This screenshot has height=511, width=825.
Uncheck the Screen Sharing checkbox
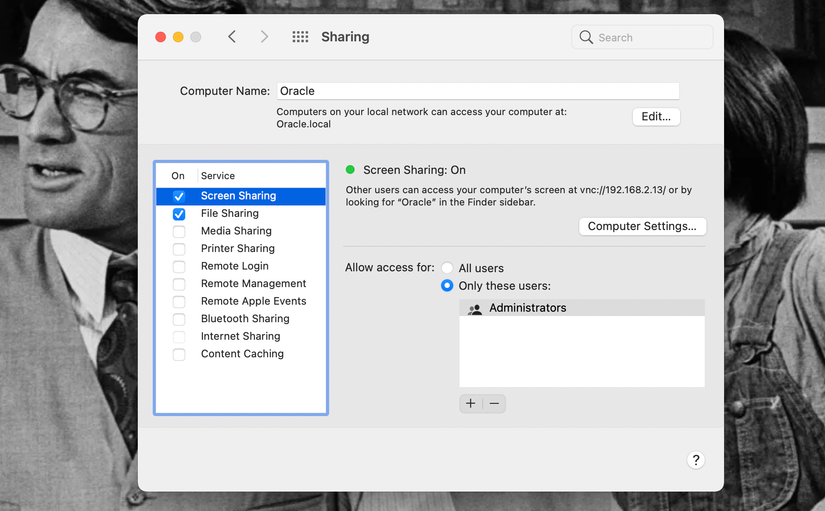tap(179, 196)
